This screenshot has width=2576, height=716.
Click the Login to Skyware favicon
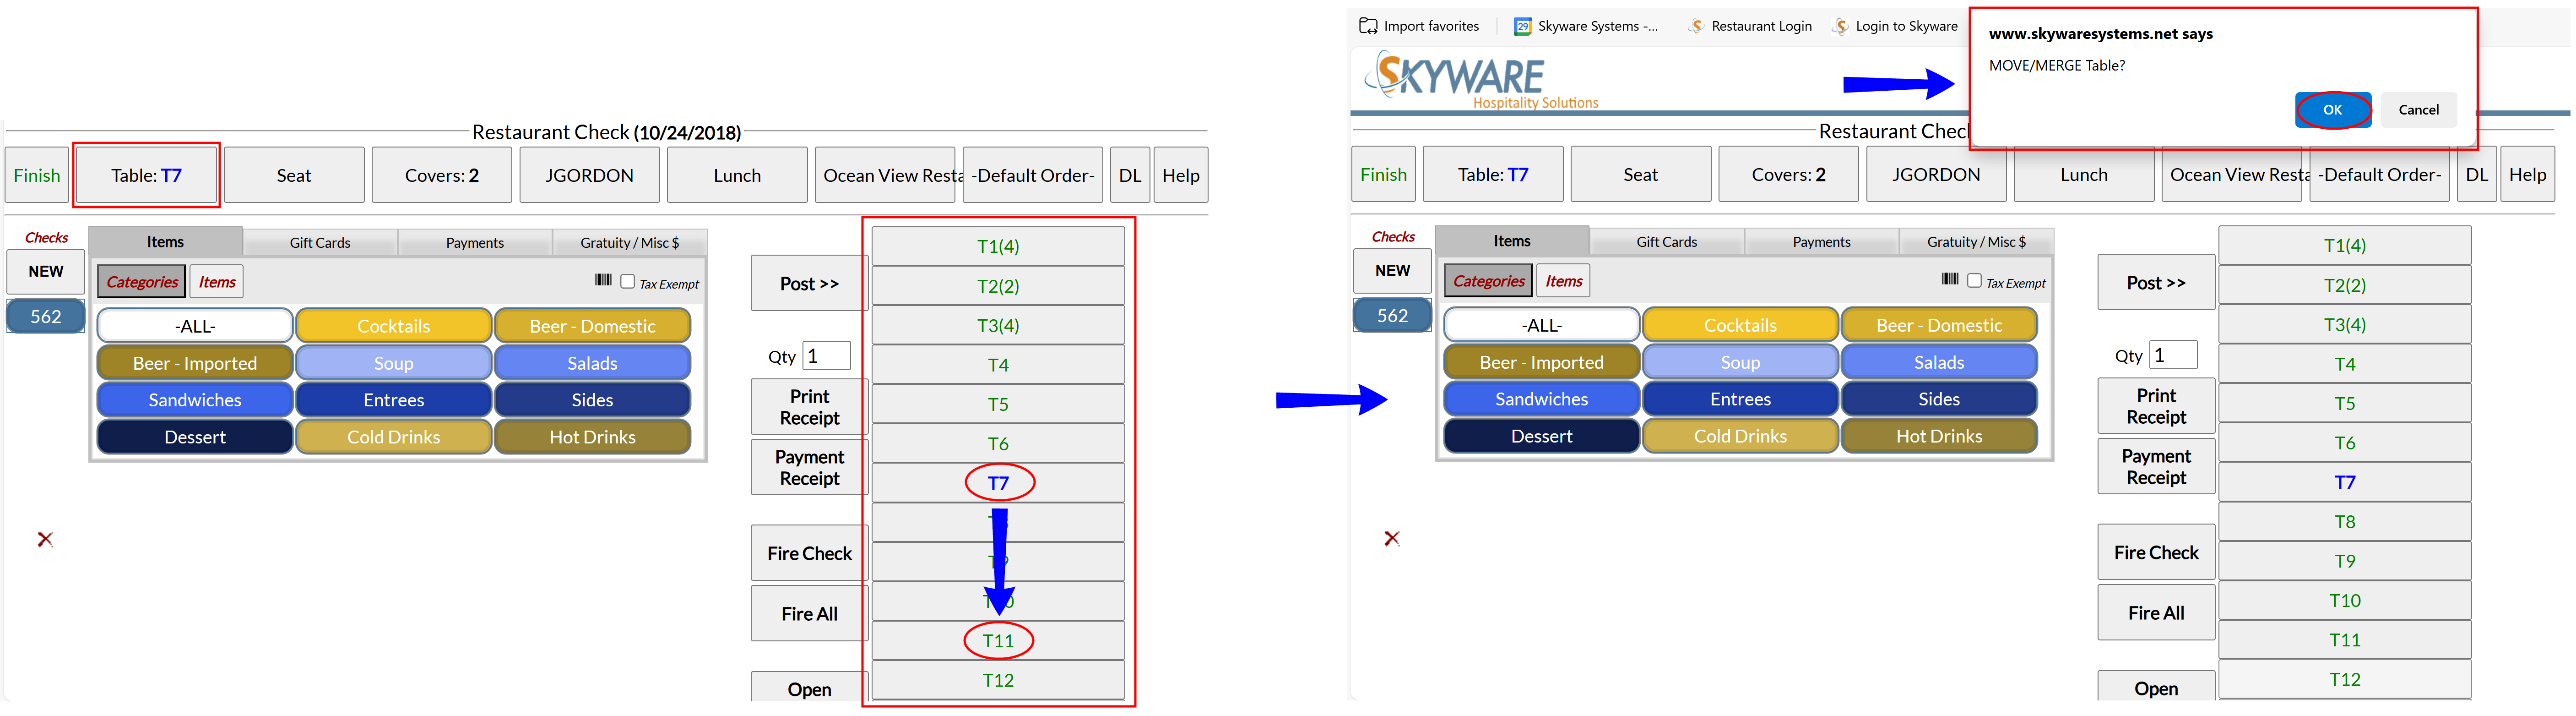click(x=1840, y=26)
